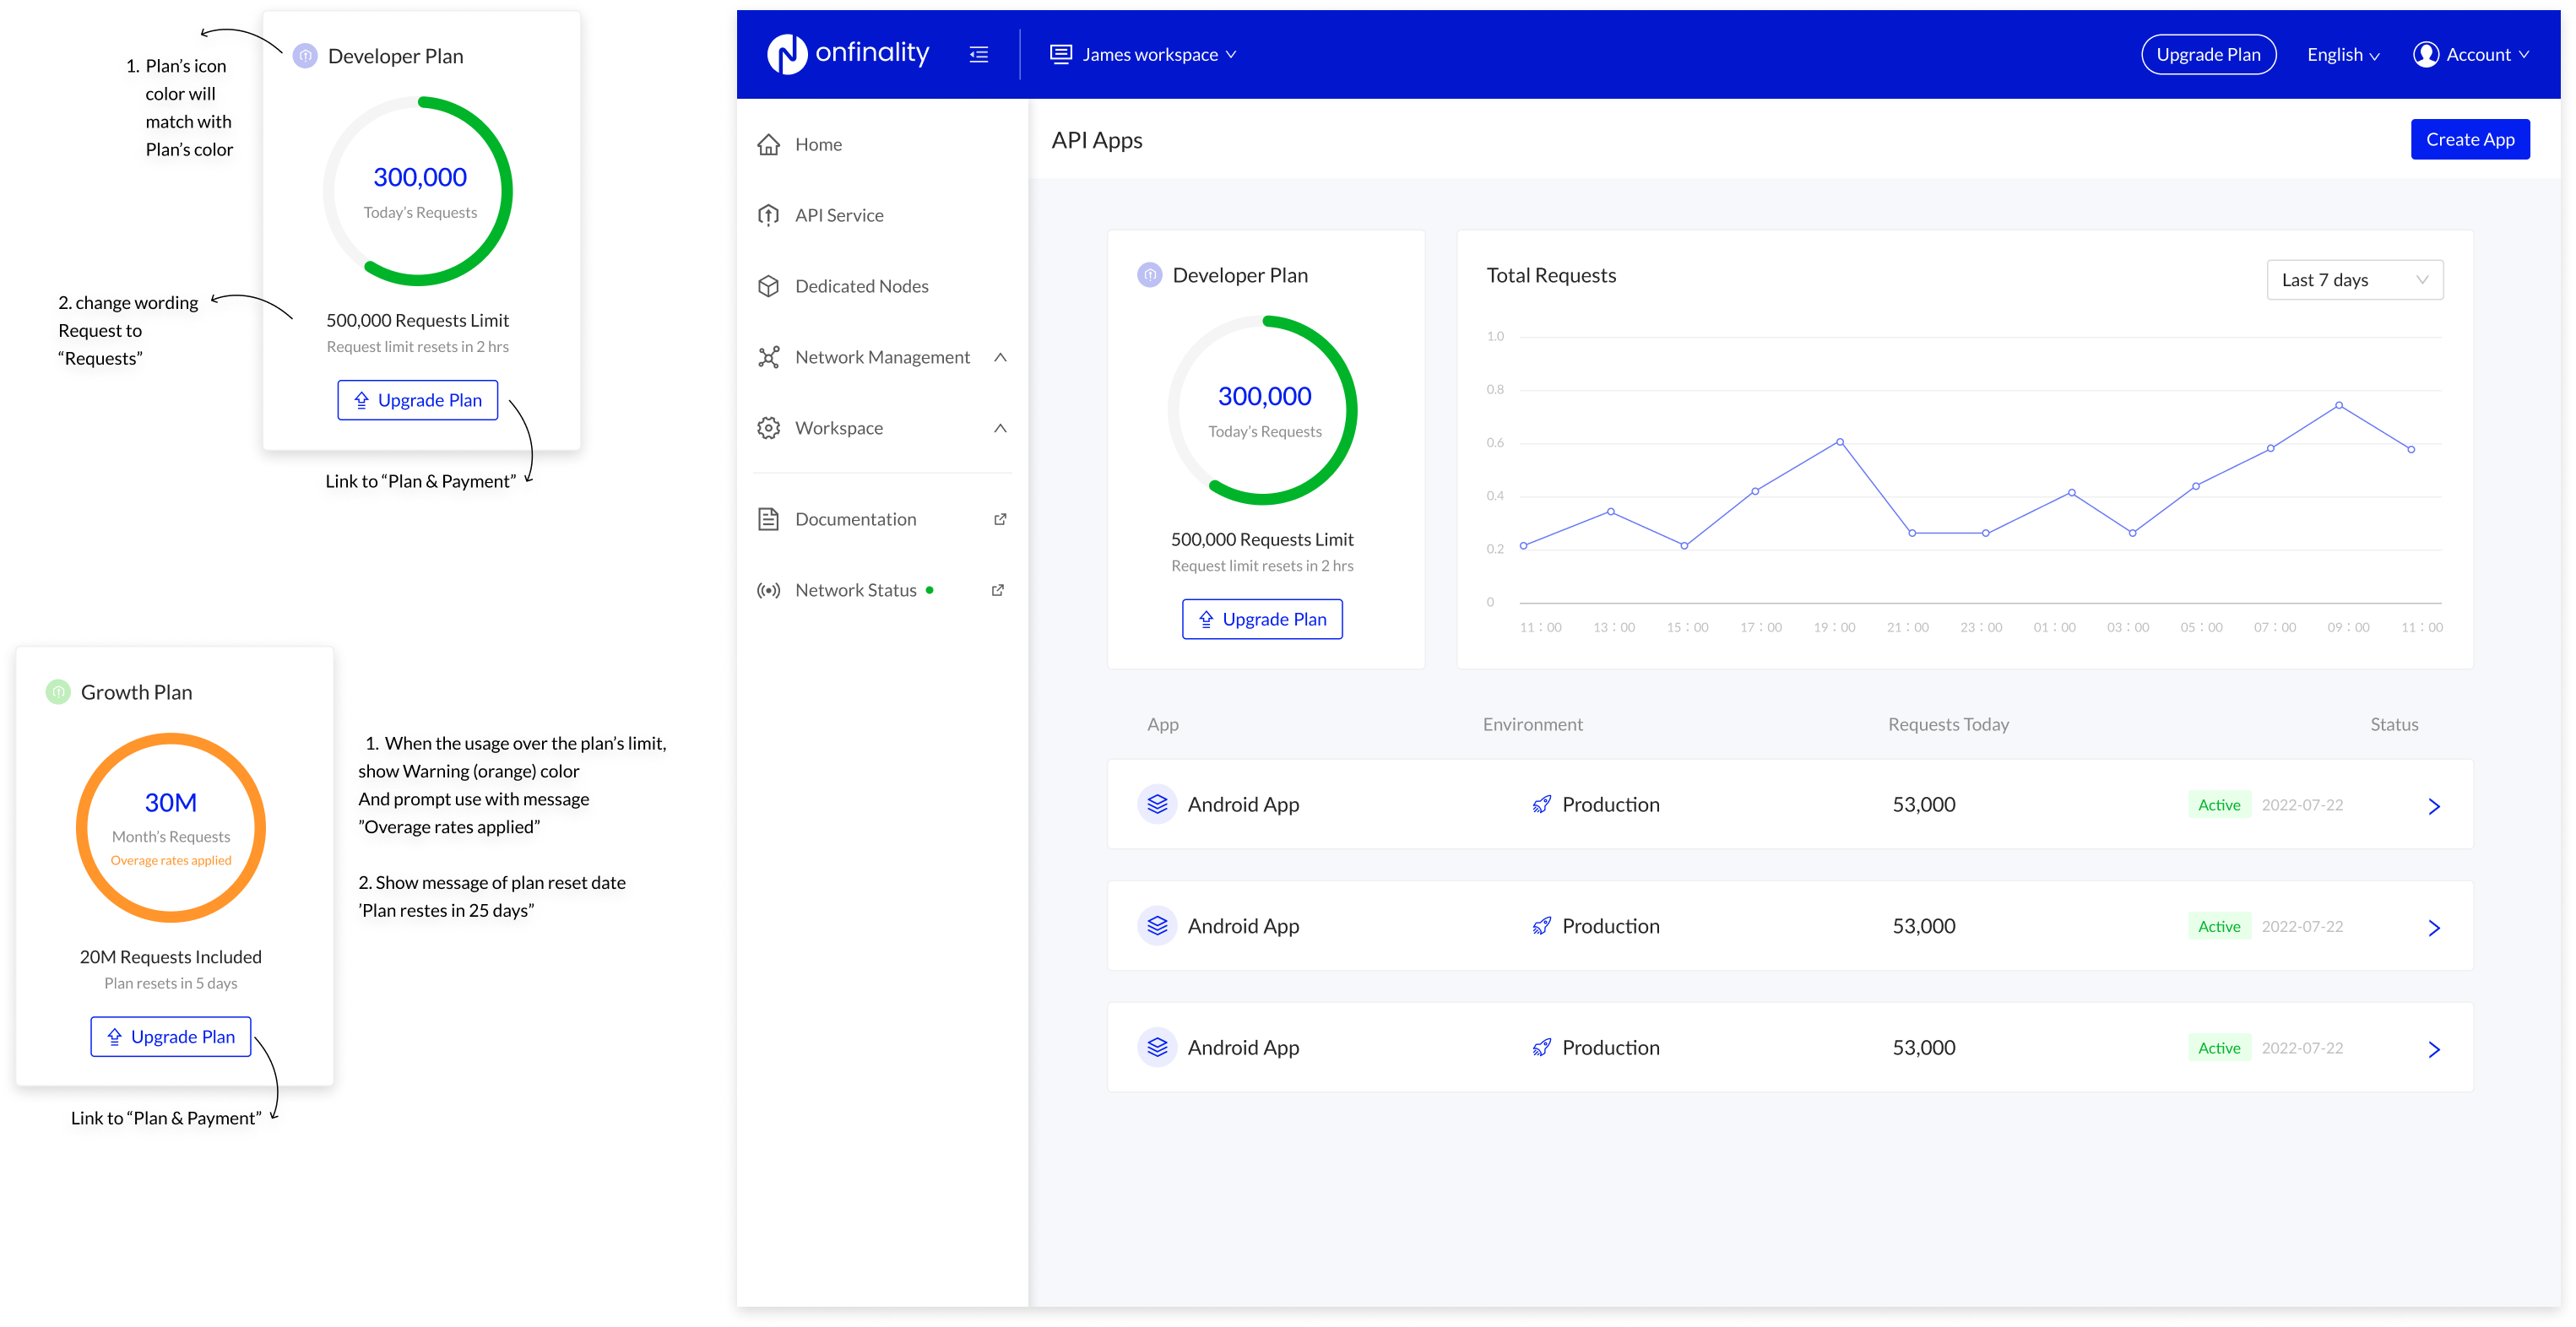The image size is (2576, 1327).
Task: Click the Dedicated Nodes cube icon
Action: click(x=768, y=287)
